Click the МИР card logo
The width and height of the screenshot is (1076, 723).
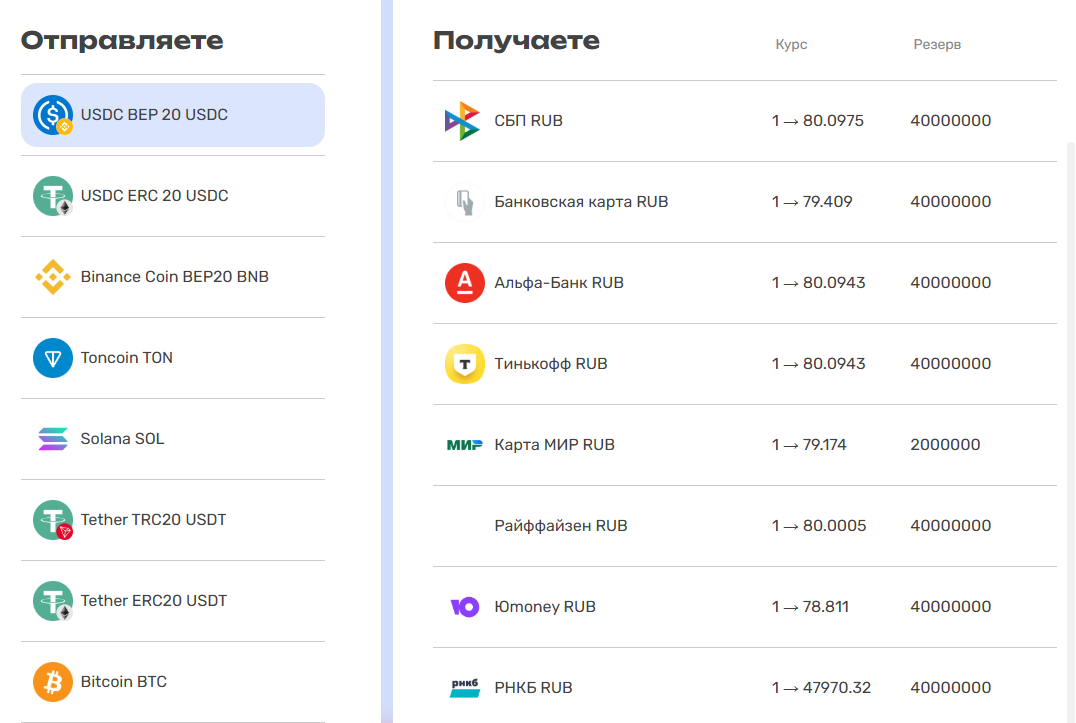click(464, 445)
